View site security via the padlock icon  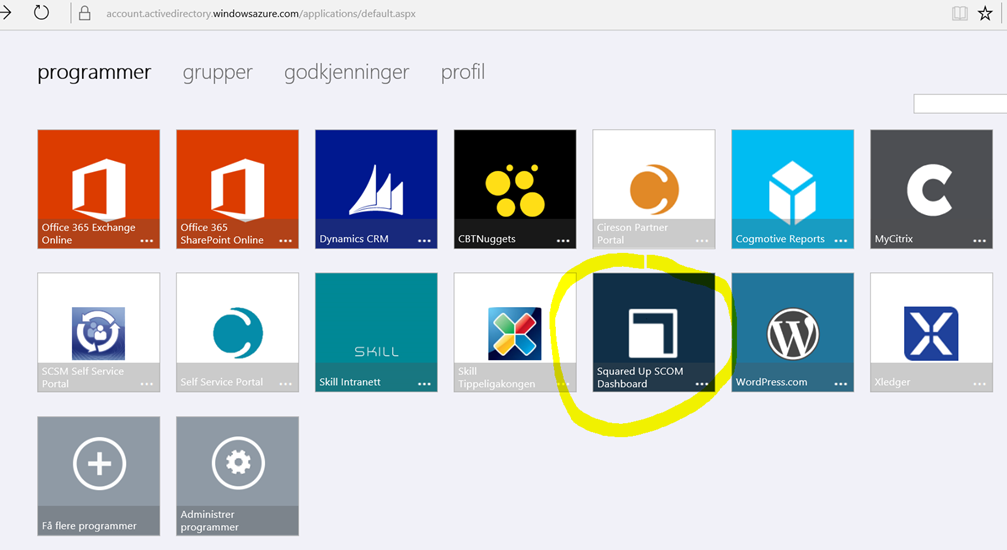click(84, 13)
